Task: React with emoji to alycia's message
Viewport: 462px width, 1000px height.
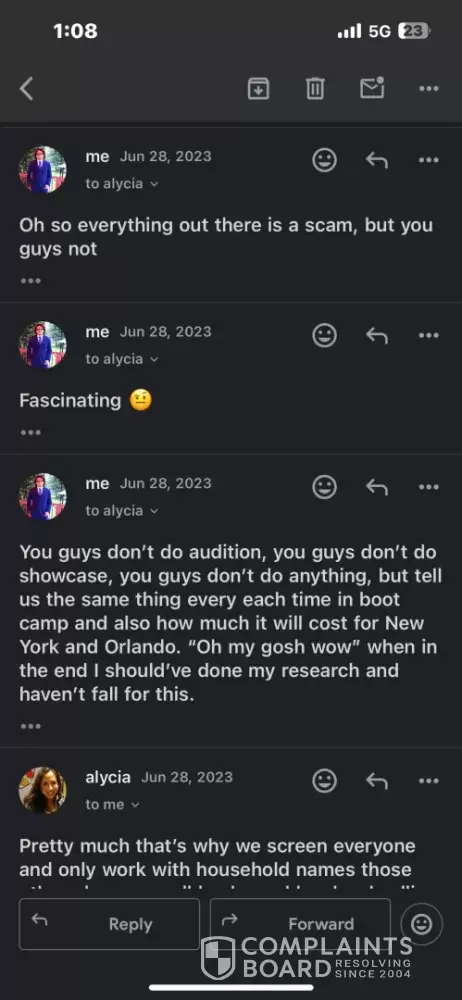Action: click(x=325, y=781)
